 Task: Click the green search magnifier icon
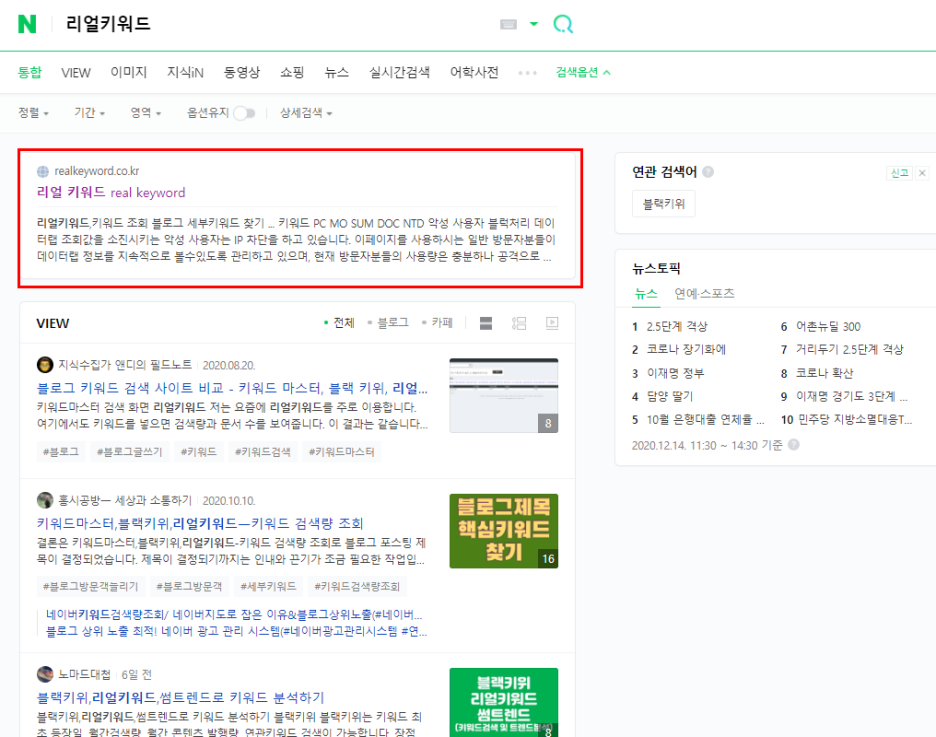click(x=563, y=24)
